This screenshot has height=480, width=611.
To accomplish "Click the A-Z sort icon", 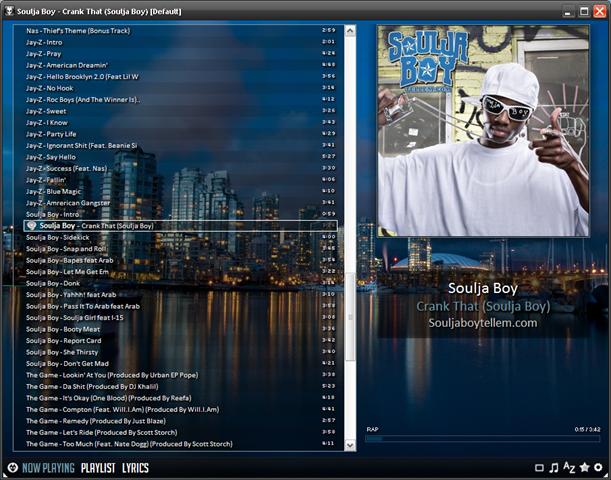I will pos(569,468).
